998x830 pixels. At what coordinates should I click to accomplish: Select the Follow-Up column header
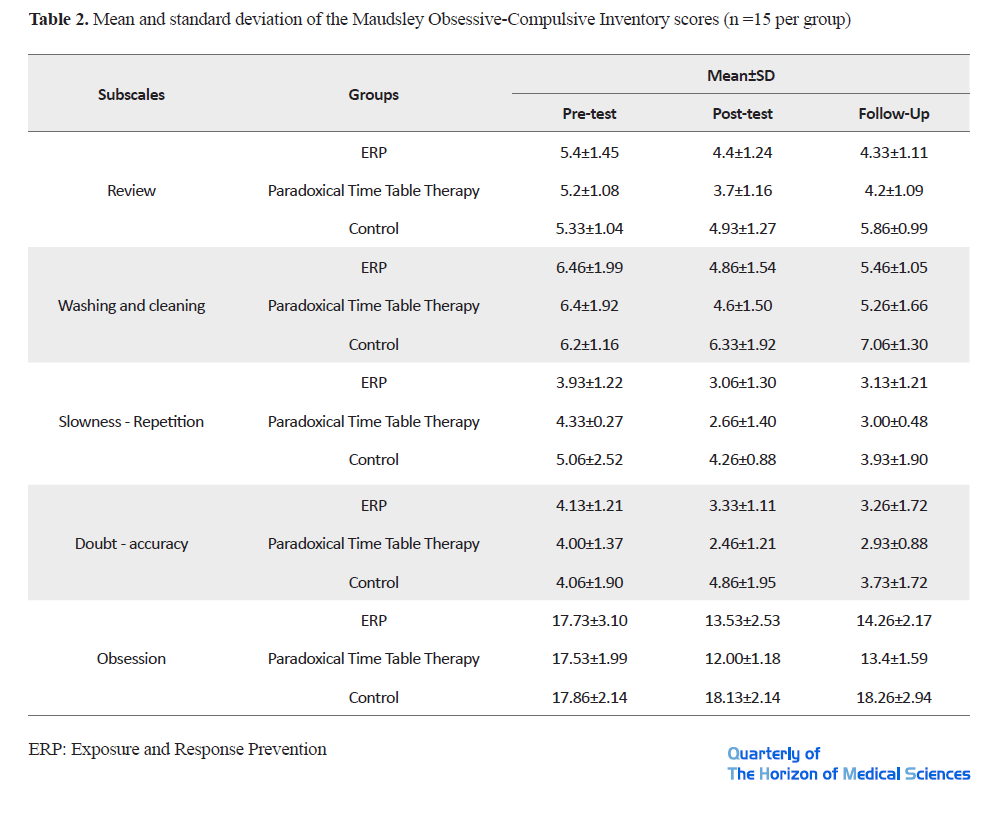(894, 114)
